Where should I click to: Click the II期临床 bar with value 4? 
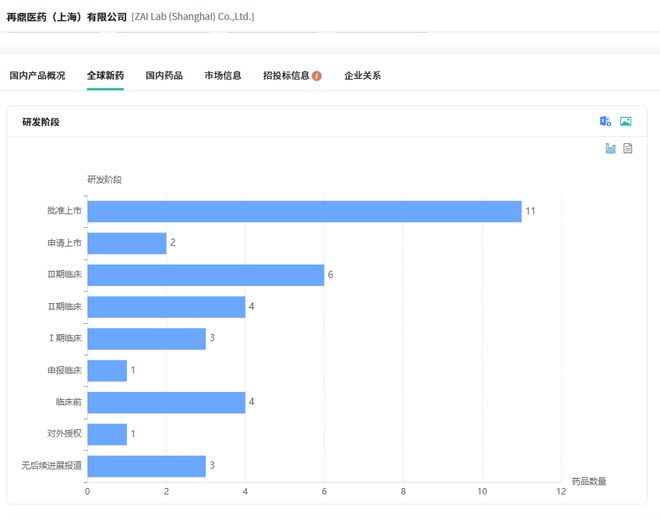166,307
